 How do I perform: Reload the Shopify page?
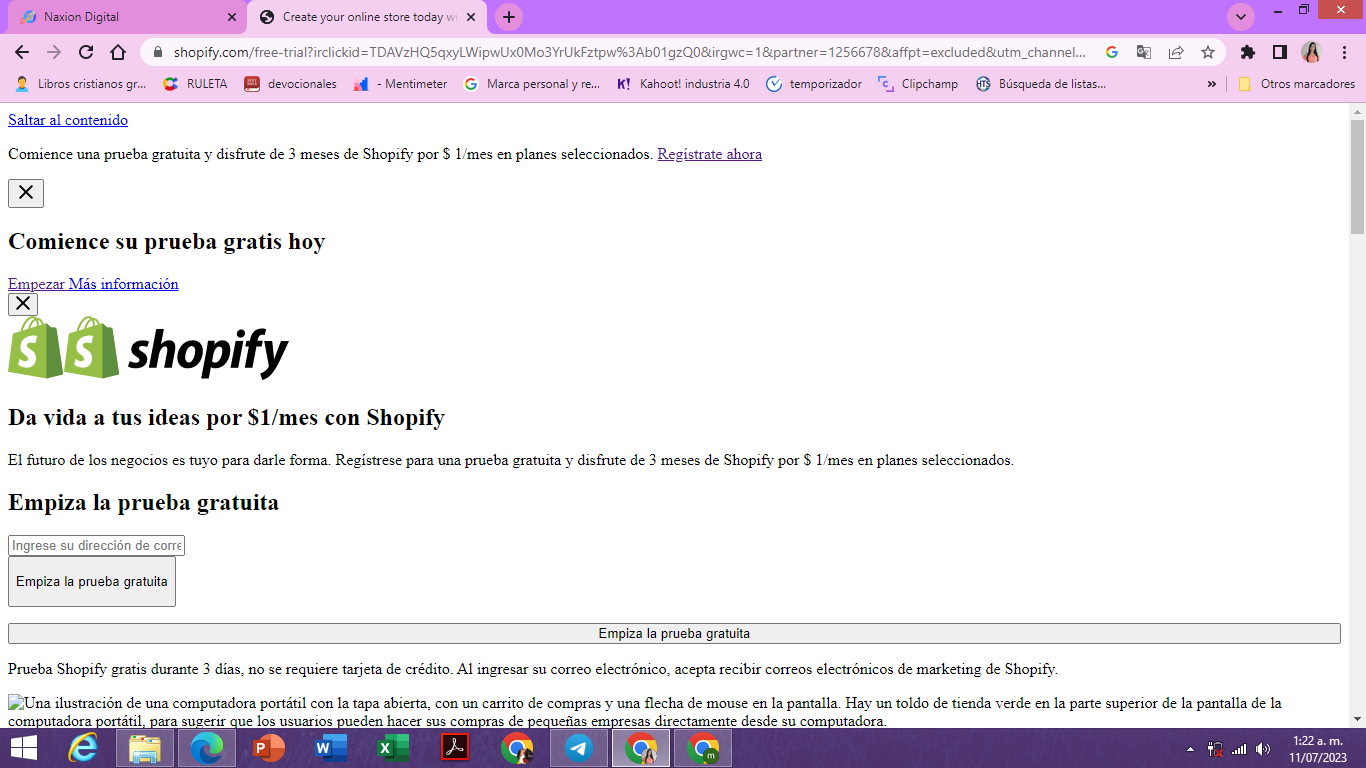tap(86, 52)
